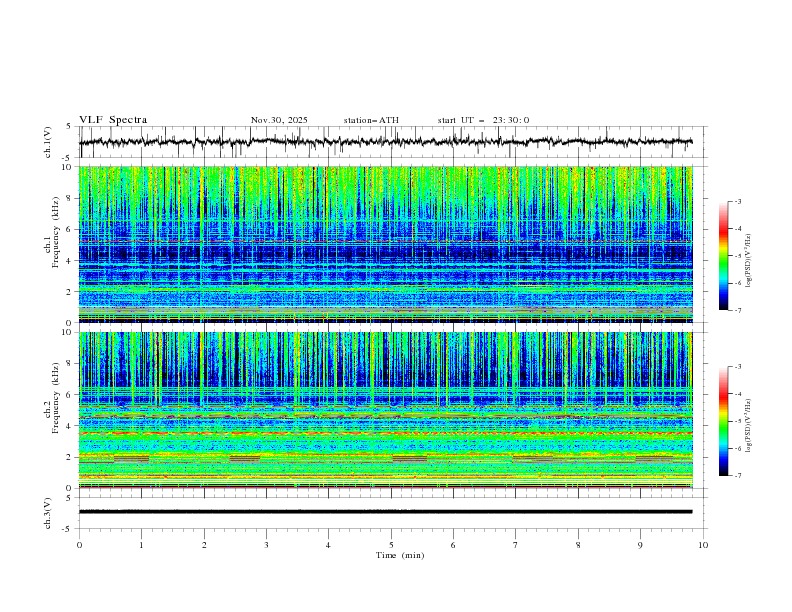Viewport: 792px width, 612px height.
Task: Click the ch.3(V) axis label
Action: pyautogui.click(x=49, y=511)
